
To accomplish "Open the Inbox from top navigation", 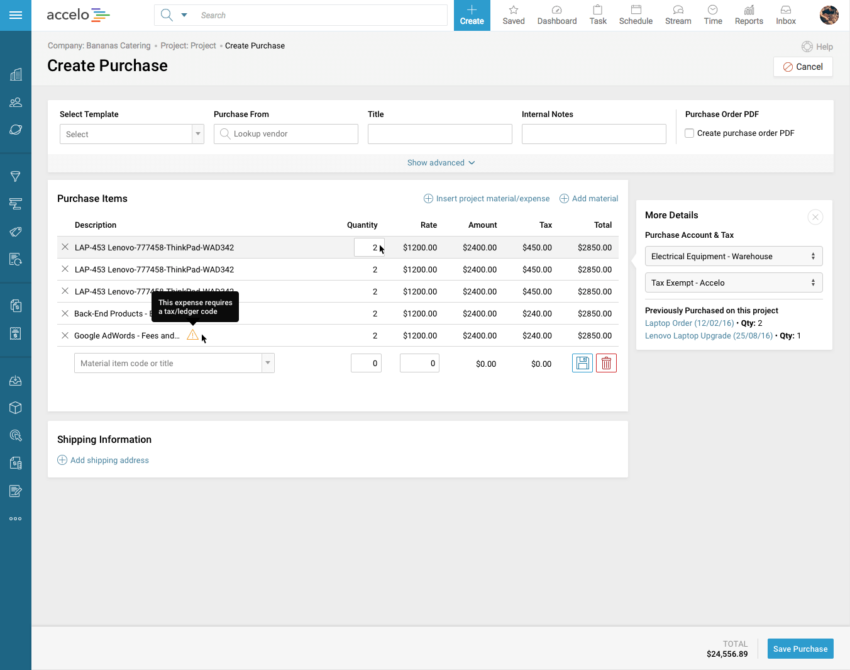I will 786,15.
